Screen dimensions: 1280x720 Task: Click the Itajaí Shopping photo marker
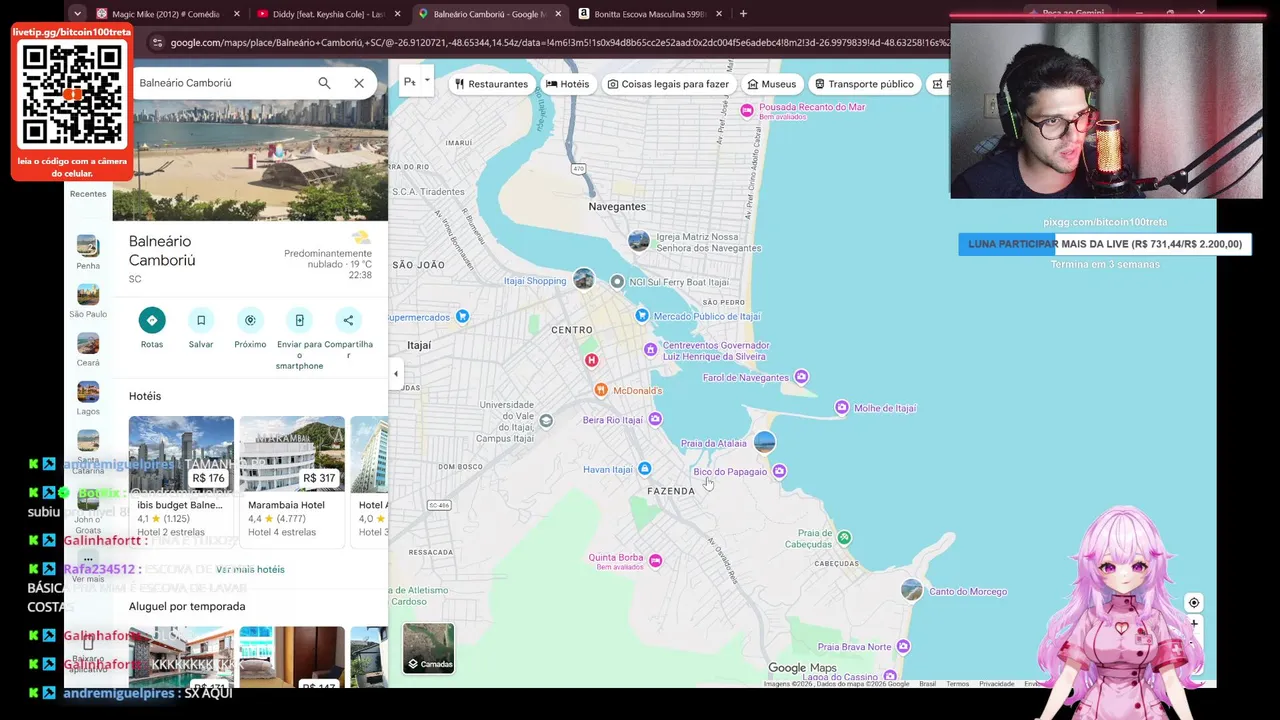(x=584, y=279)
